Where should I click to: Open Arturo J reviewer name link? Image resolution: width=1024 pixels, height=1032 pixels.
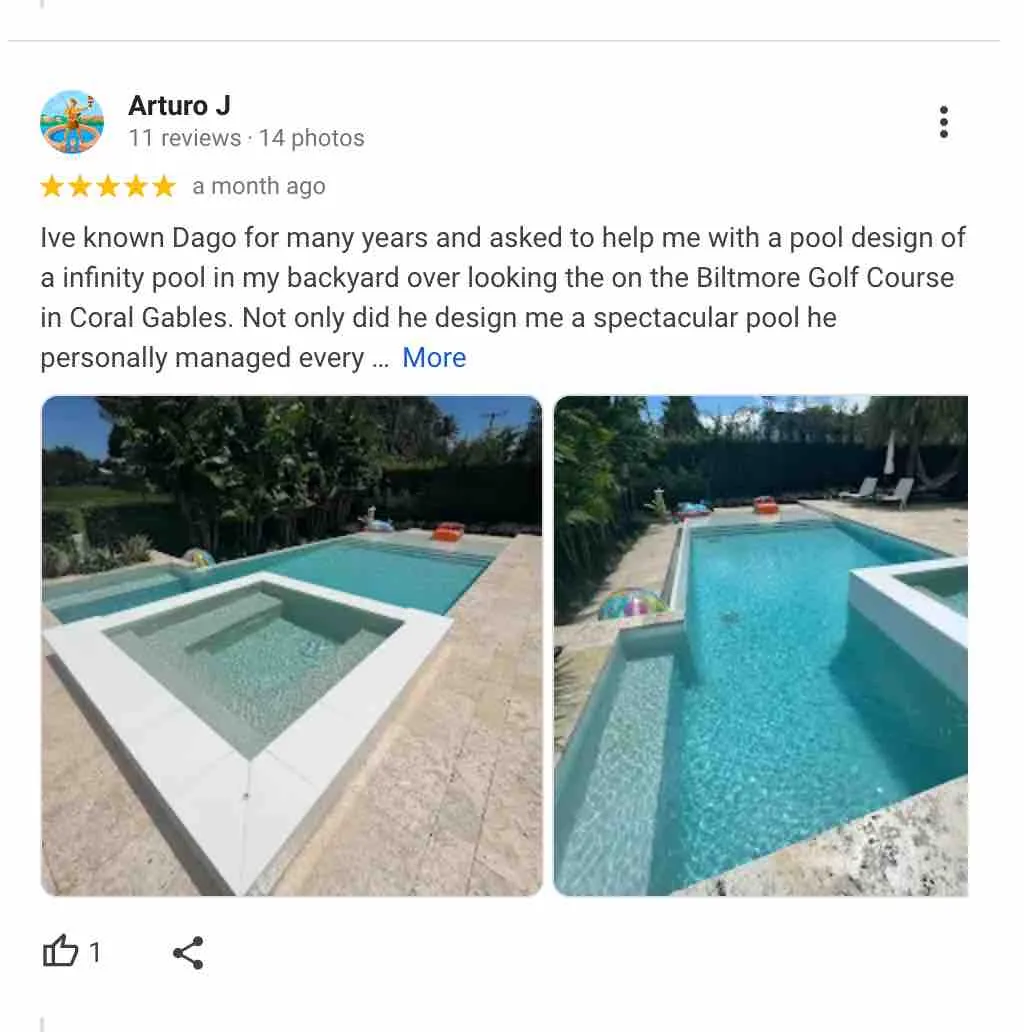tap(179, 105)
